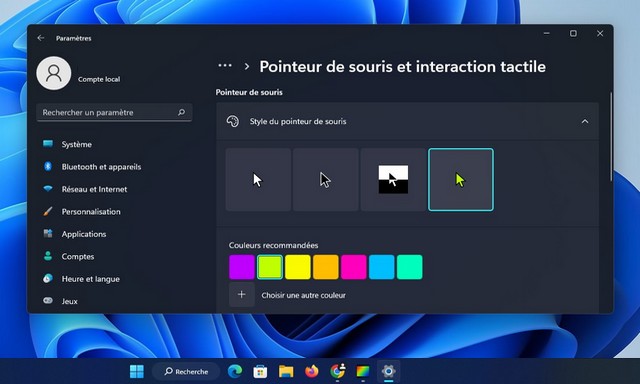The width and height of the screenshot is (640, 384).
Task: Click the Compte local account label
Action: click(x=99, y=79)
